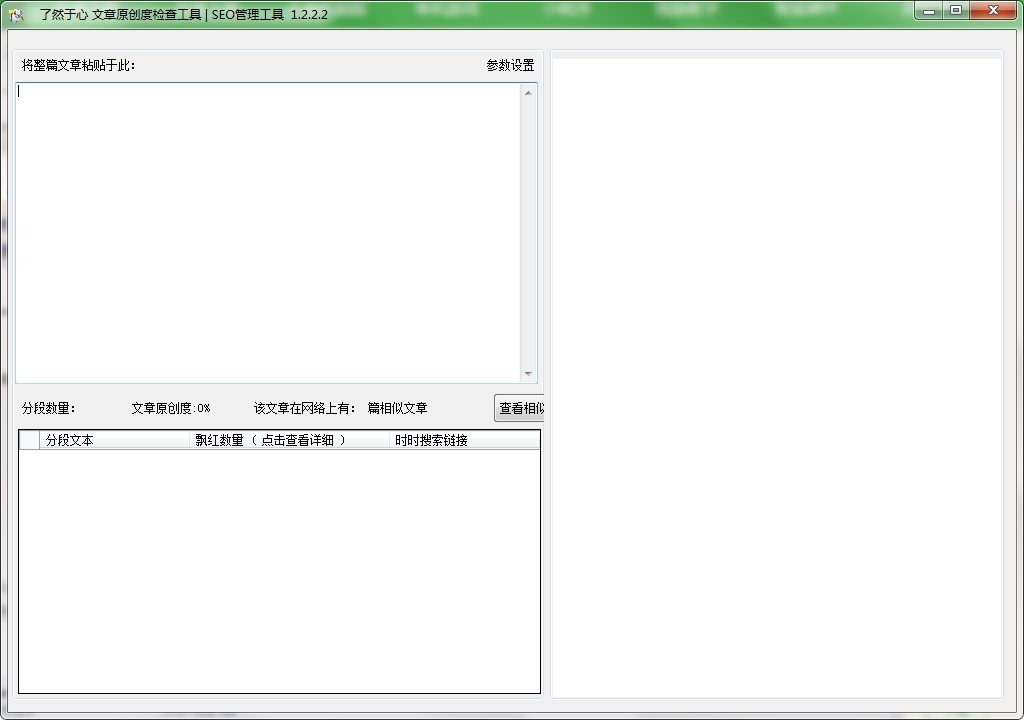Click the 查看相似 button
This screenshot has width=1024, height=720.
(x=520, y=408)
